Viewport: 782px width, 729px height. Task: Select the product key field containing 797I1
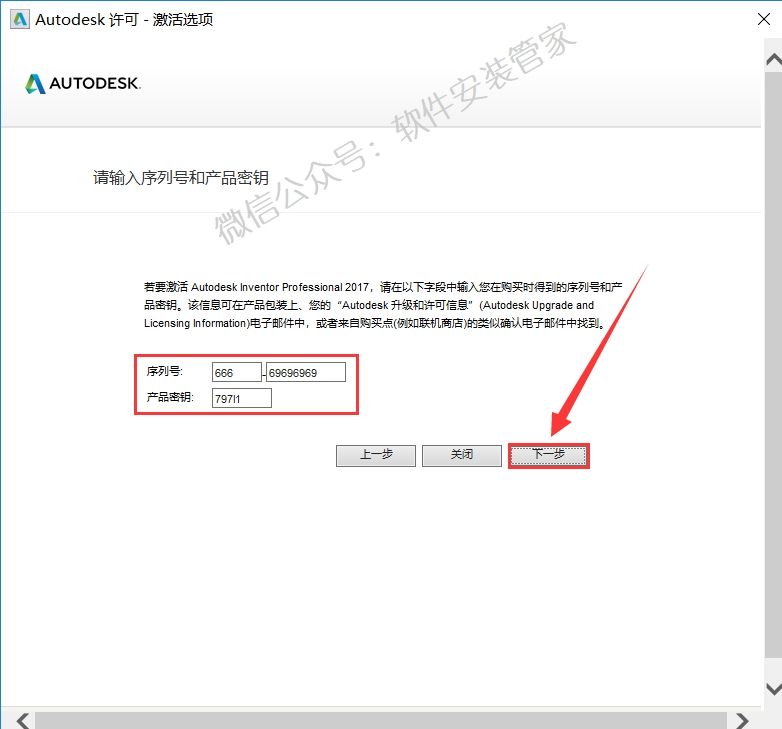241,399
